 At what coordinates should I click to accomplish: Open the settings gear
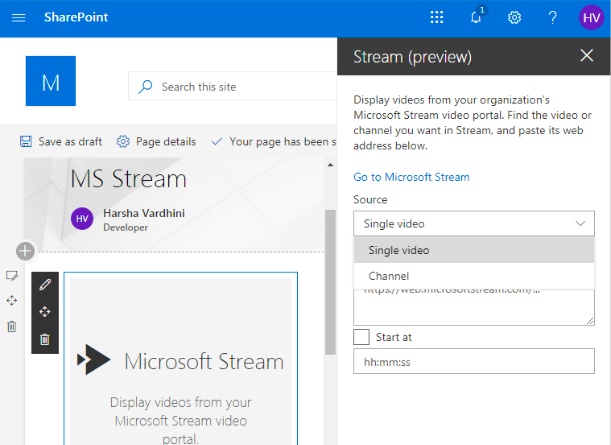coord(514,18)
